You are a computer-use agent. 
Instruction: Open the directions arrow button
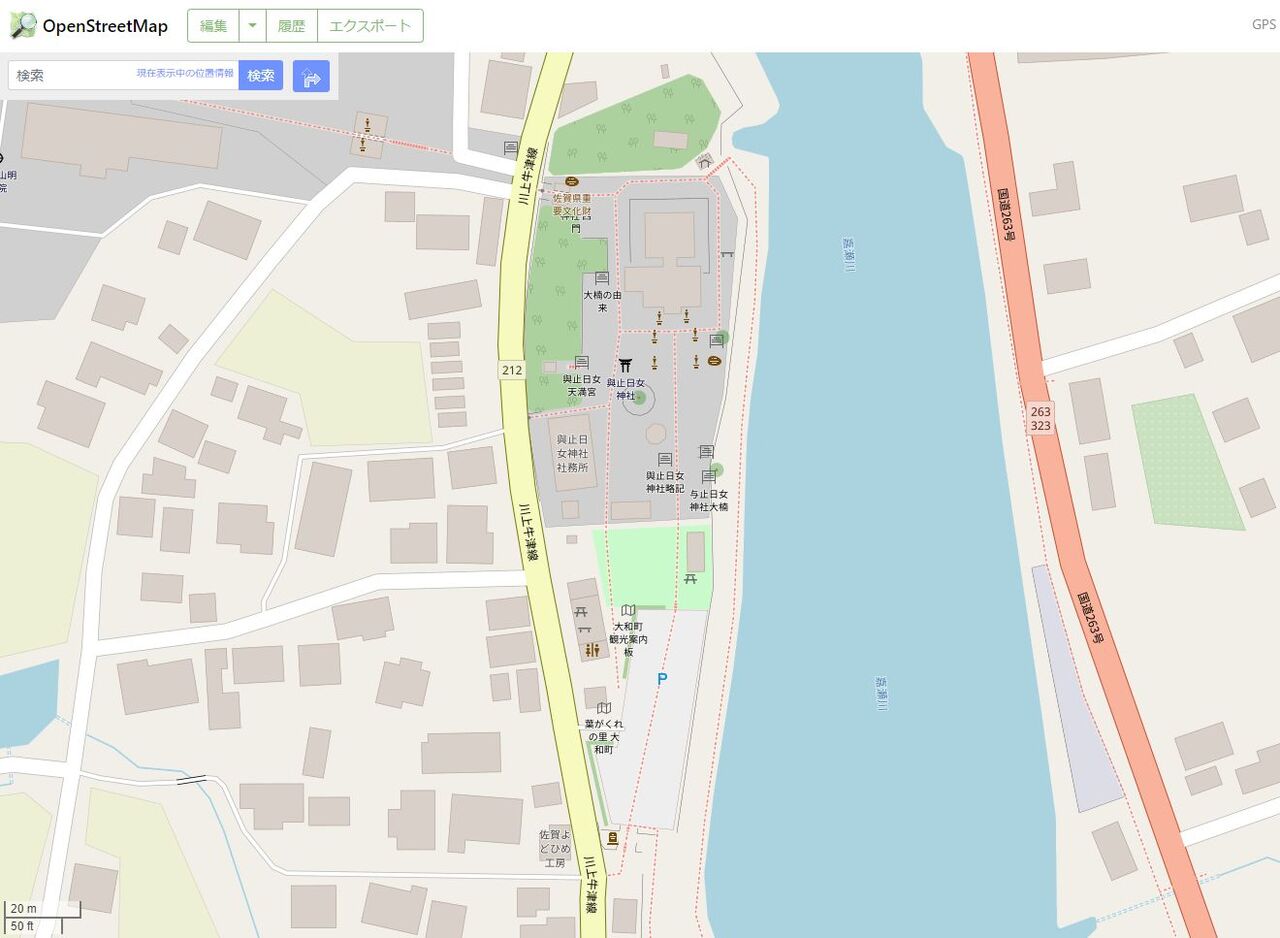(311, 76)
